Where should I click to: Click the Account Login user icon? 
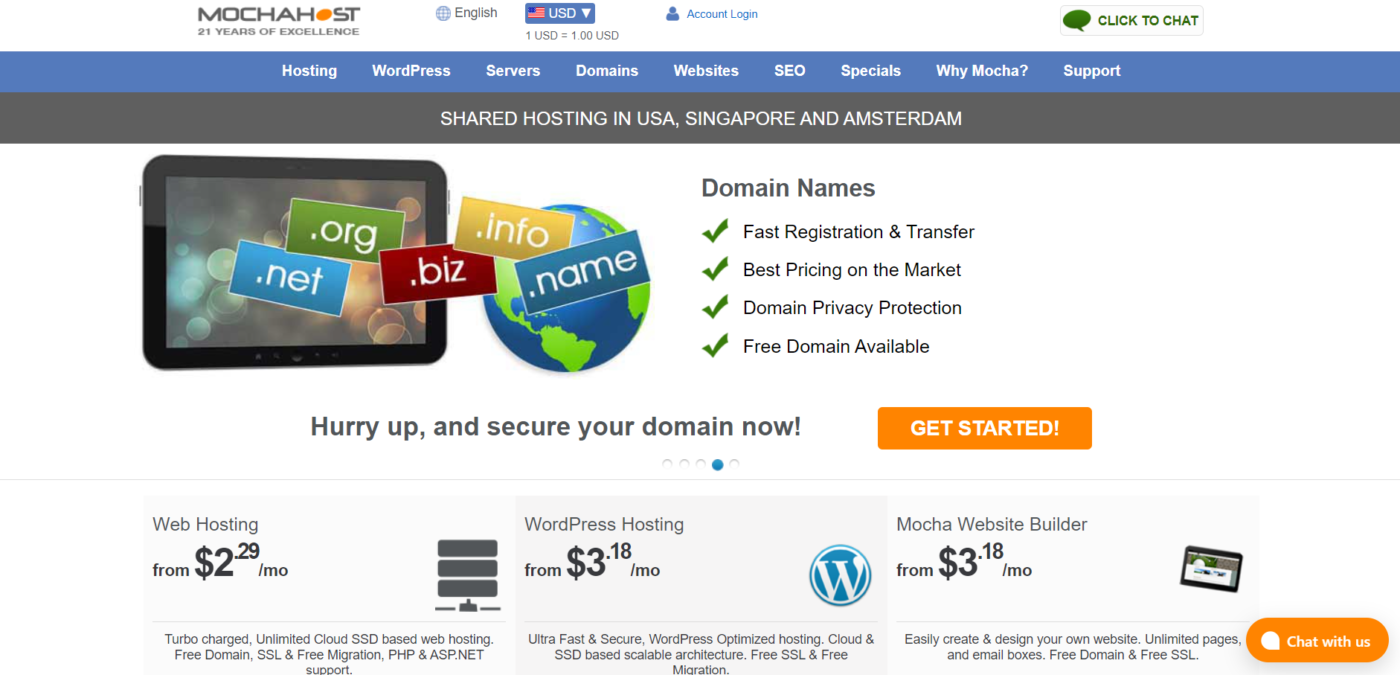[673, 14]
